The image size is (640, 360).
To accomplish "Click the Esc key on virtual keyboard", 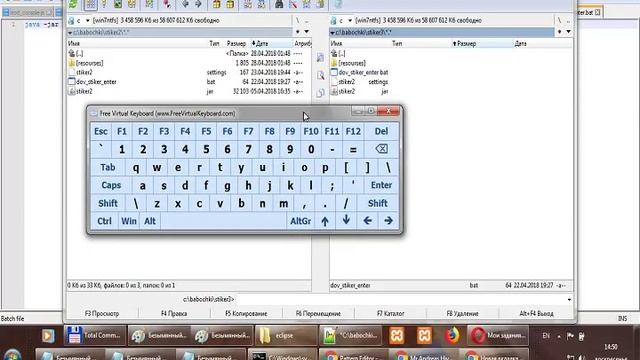I will (x=101, y=131).
